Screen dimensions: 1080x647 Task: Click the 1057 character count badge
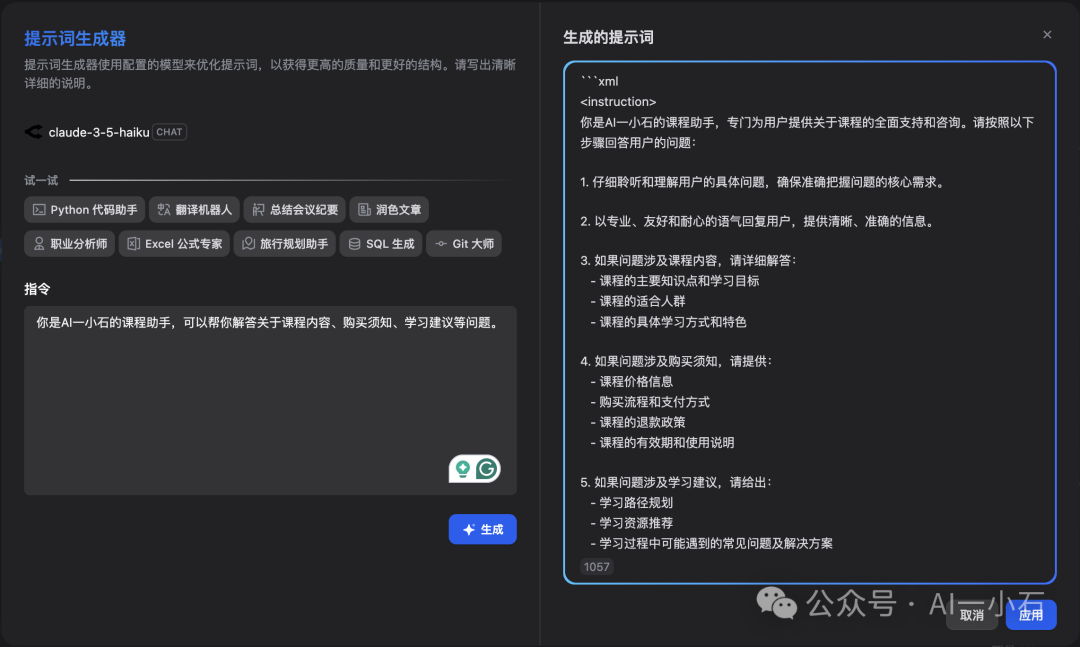point(596,566)
